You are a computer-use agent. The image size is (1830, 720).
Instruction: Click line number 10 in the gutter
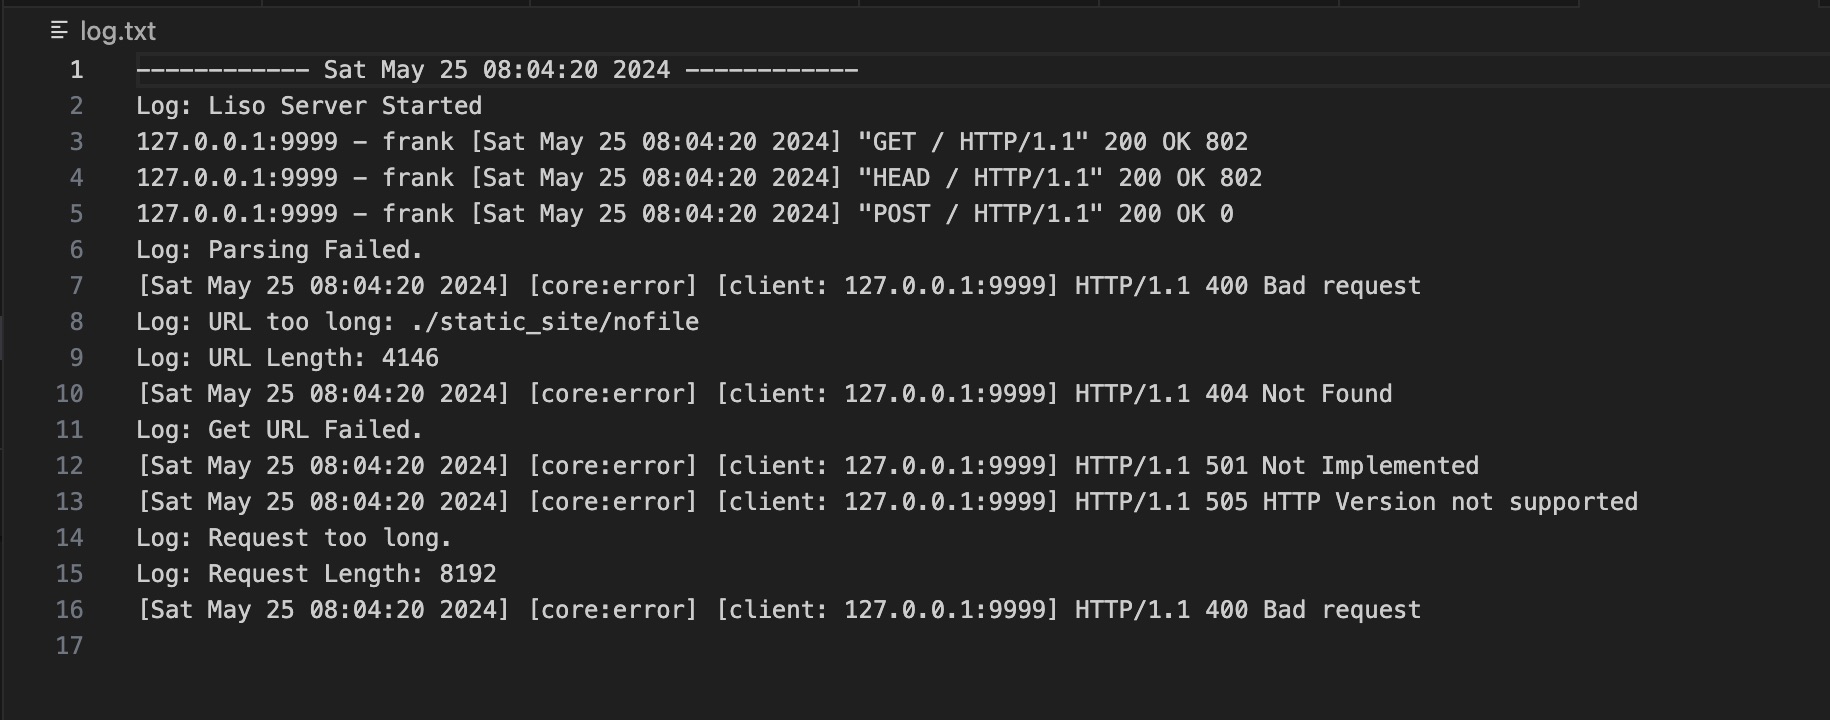[x=70, y=394]
